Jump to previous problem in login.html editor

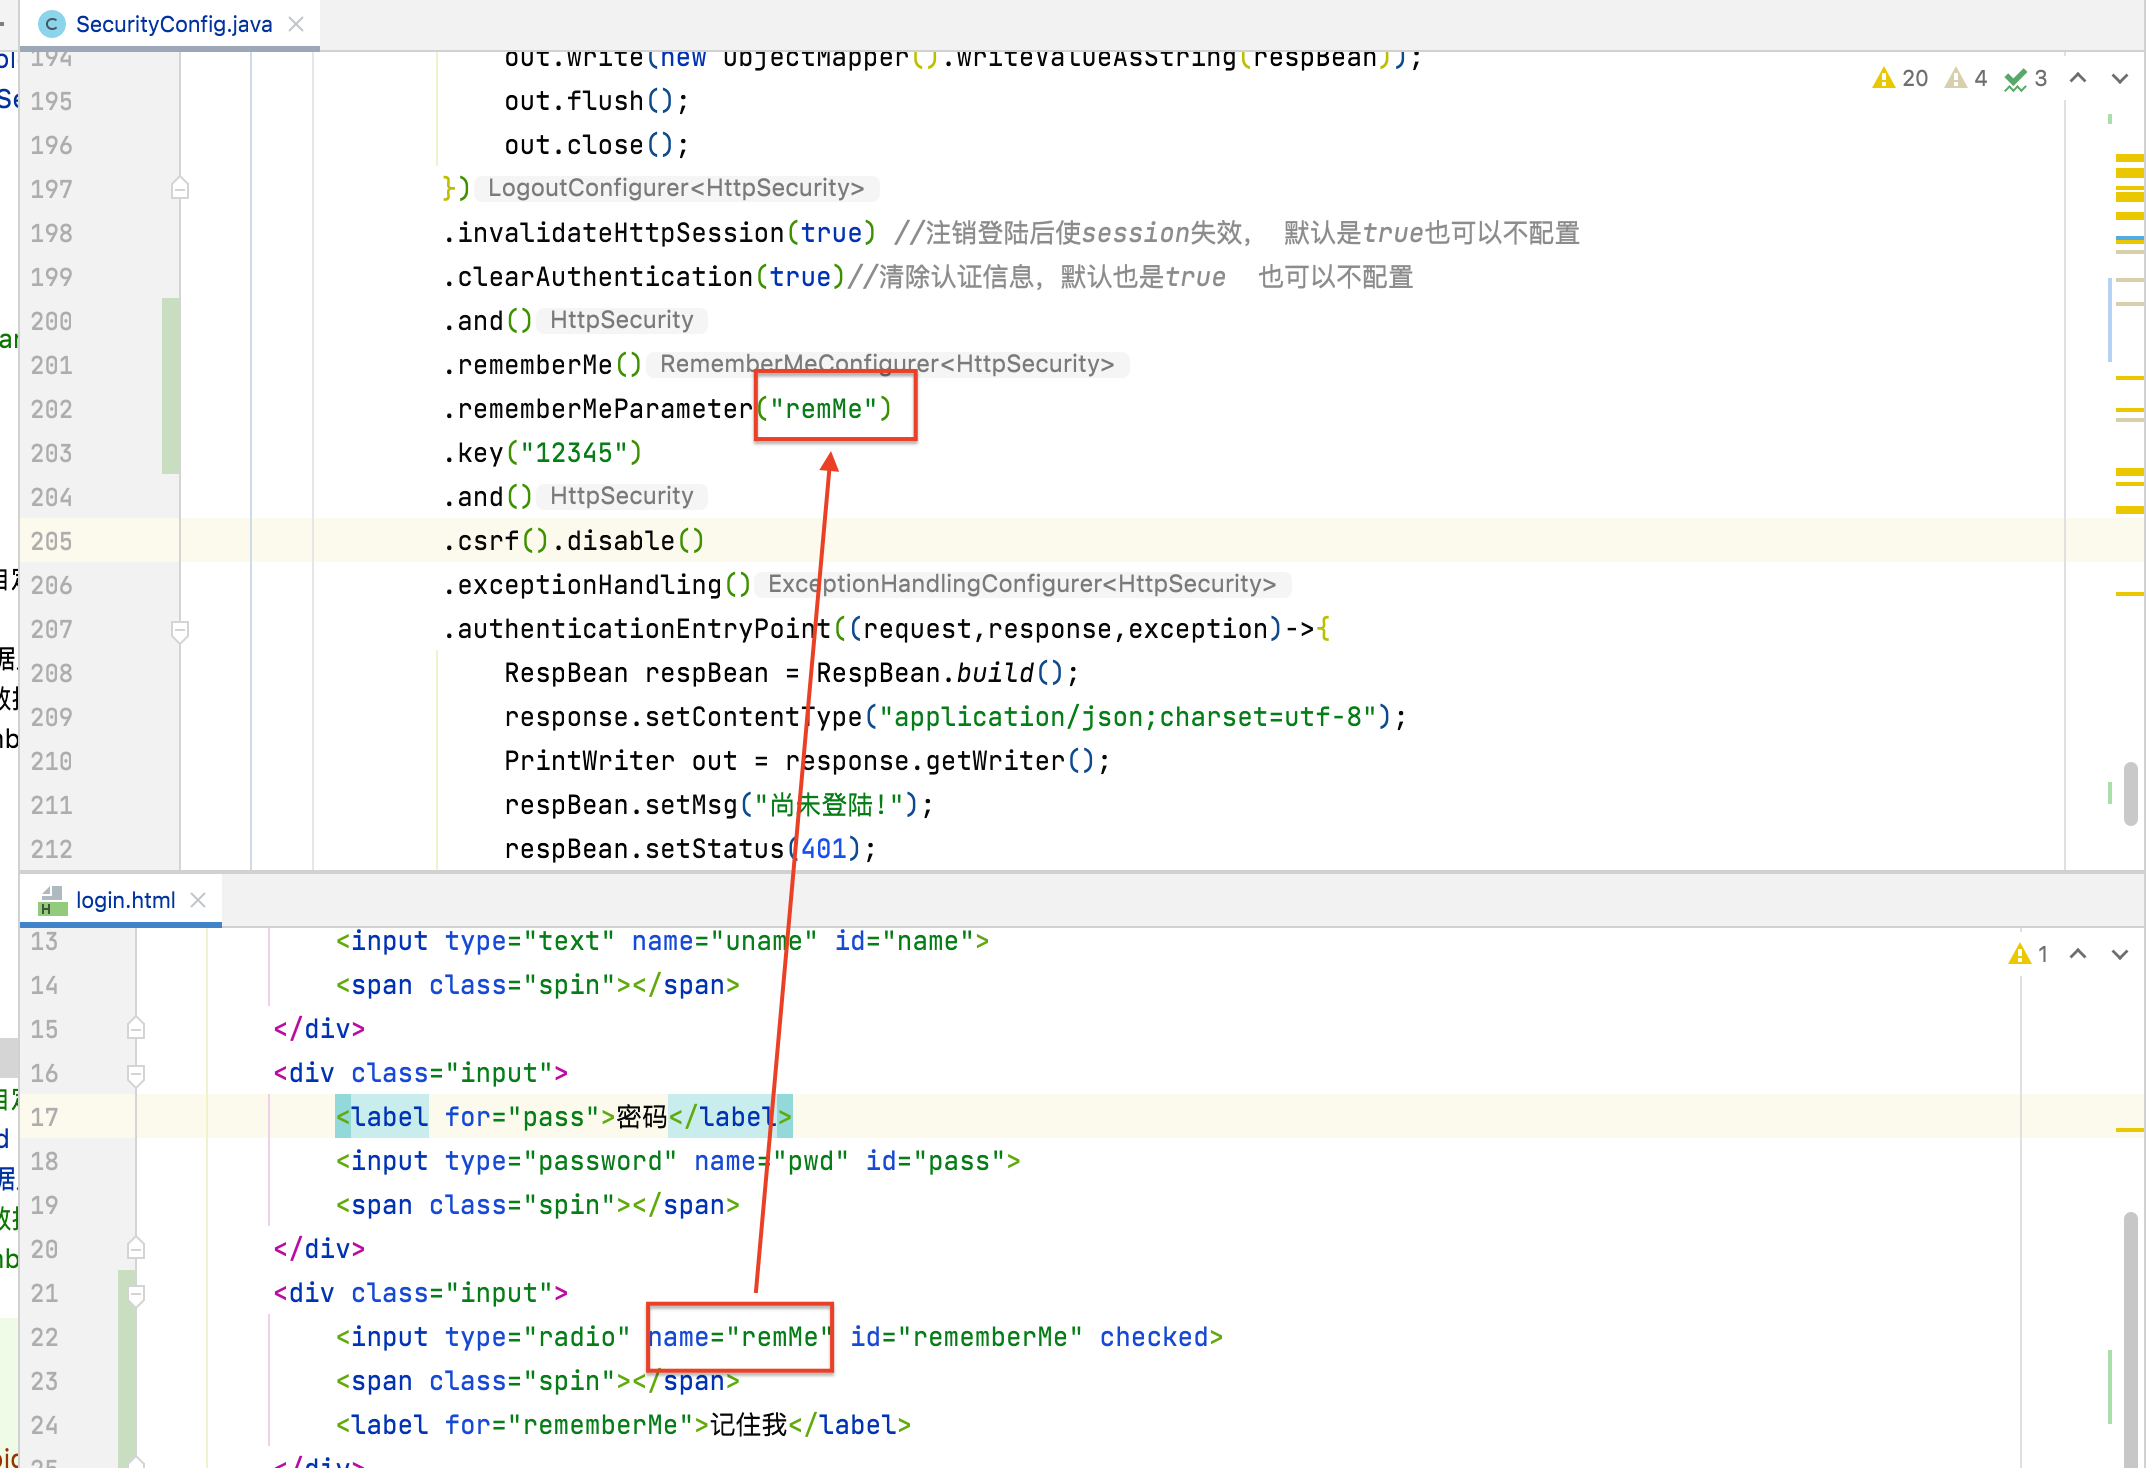pos(2078,954)
